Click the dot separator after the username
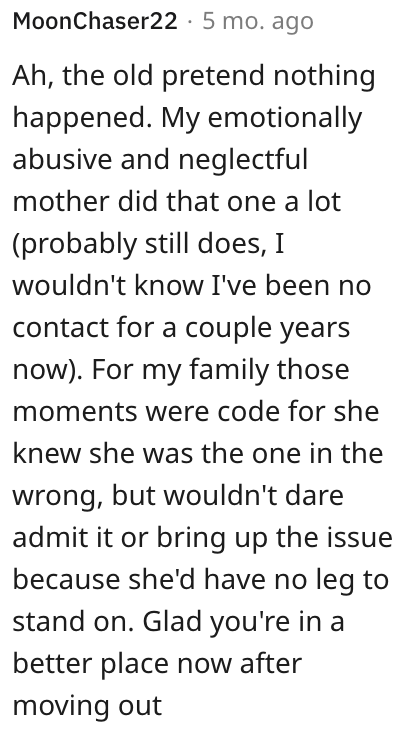Viewport: 420px width, 732px height. [x=190, y=22]
